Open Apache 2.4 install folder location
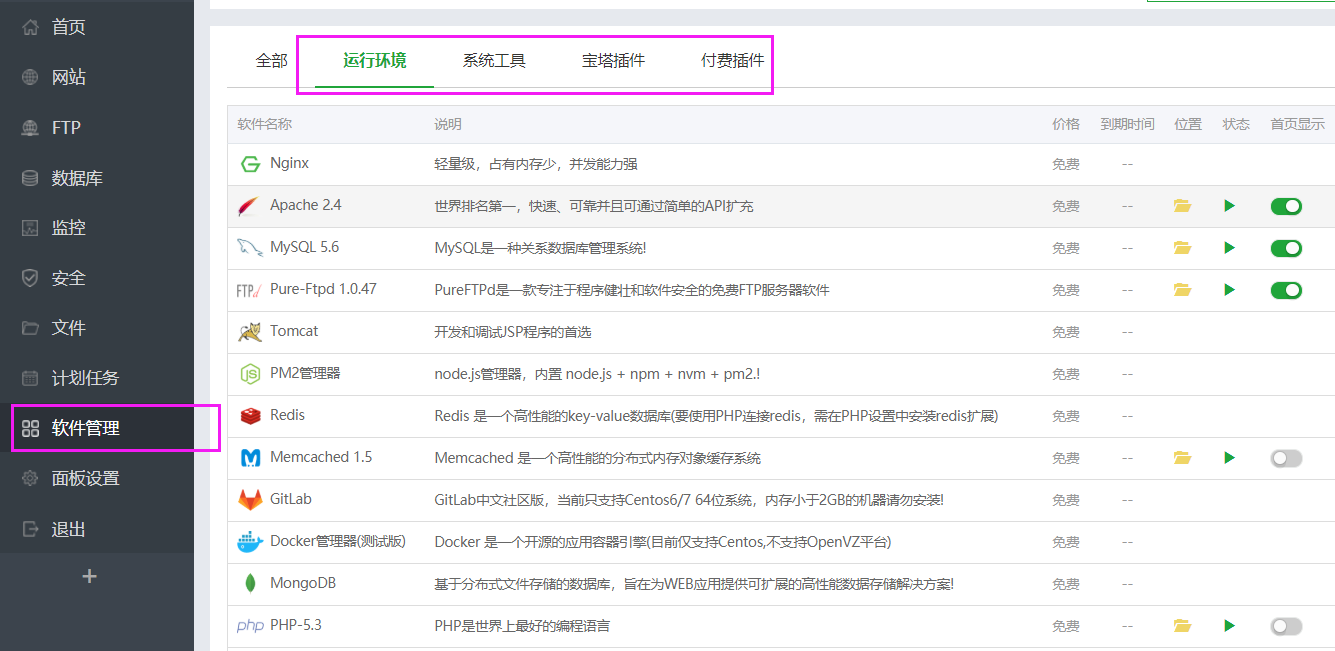1335x651 pixels. click(1183, 206)
